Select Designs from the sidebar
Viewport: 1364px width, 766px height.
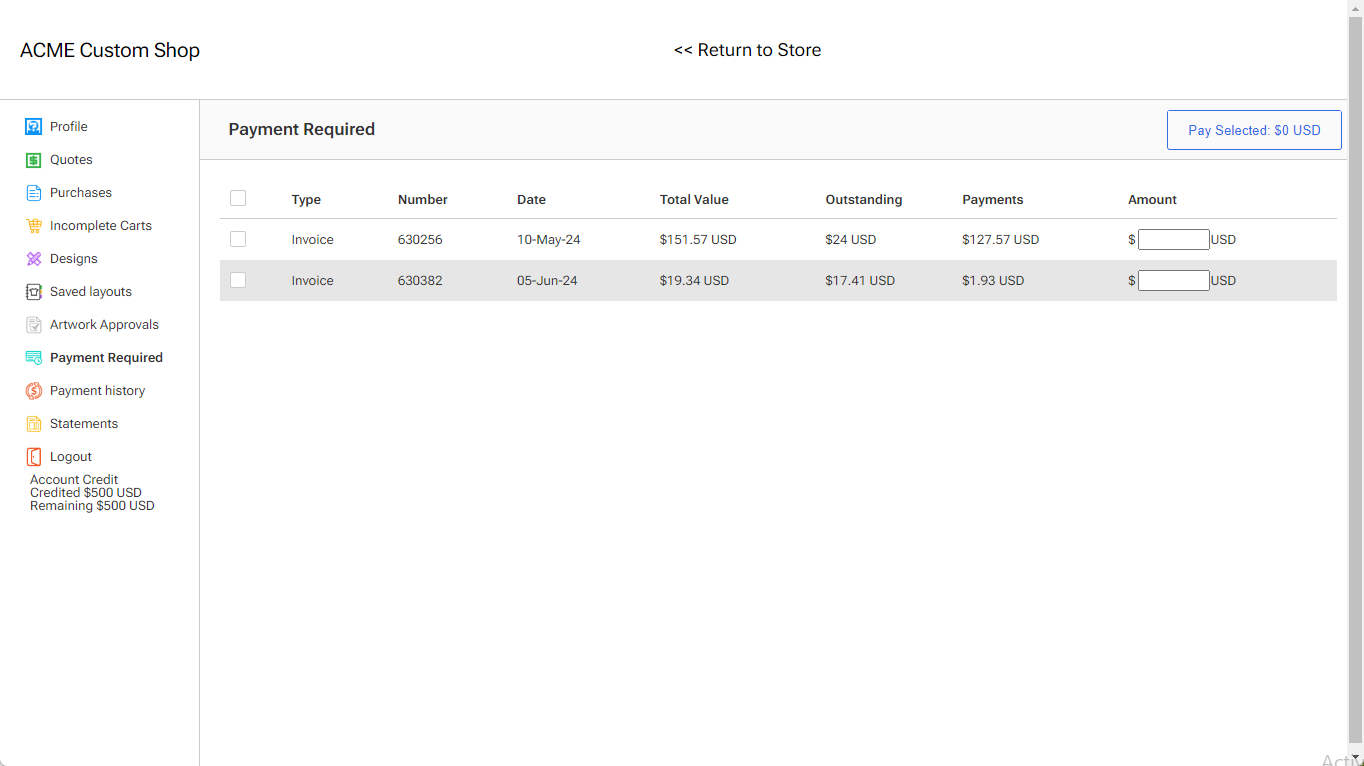[x=74, y=259]
